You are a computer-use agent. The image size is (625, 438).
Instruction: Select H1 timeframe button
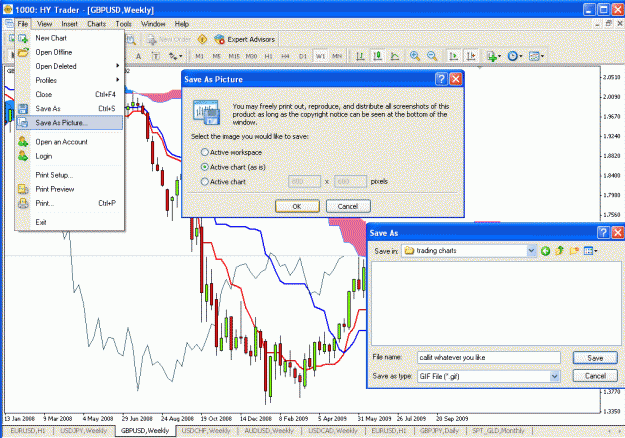268,56
